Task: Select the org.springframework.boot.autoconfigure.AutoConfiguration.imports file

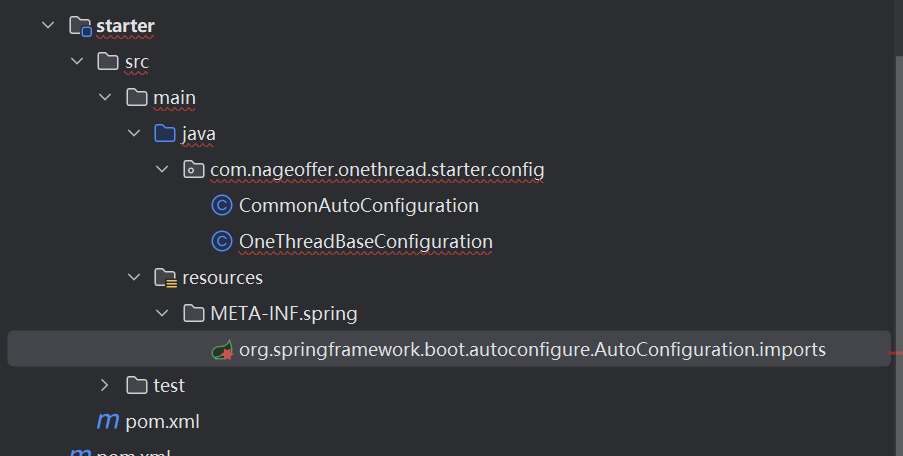Action: tap(532, 350)
